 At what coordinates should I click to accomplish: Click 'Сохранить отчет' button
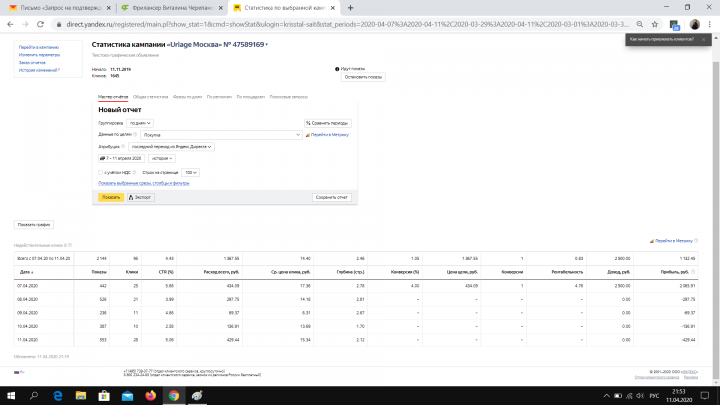tap(332, 197)
